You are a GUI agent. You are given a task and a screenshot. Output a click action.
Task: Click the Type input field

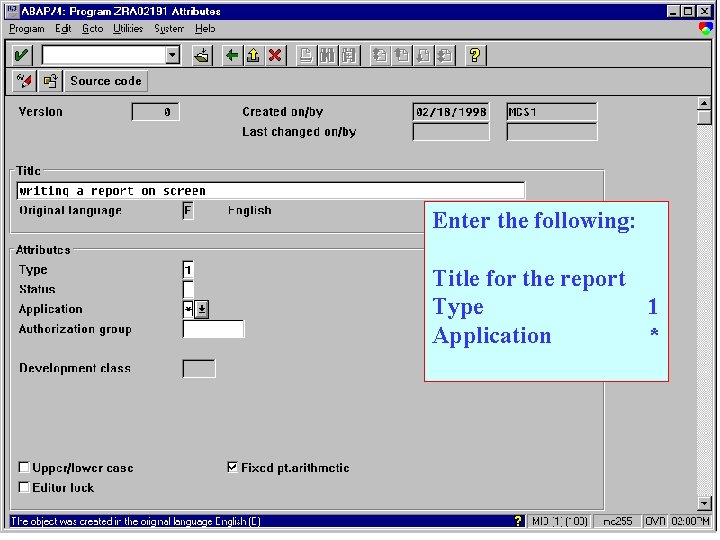tap(188, 270)
